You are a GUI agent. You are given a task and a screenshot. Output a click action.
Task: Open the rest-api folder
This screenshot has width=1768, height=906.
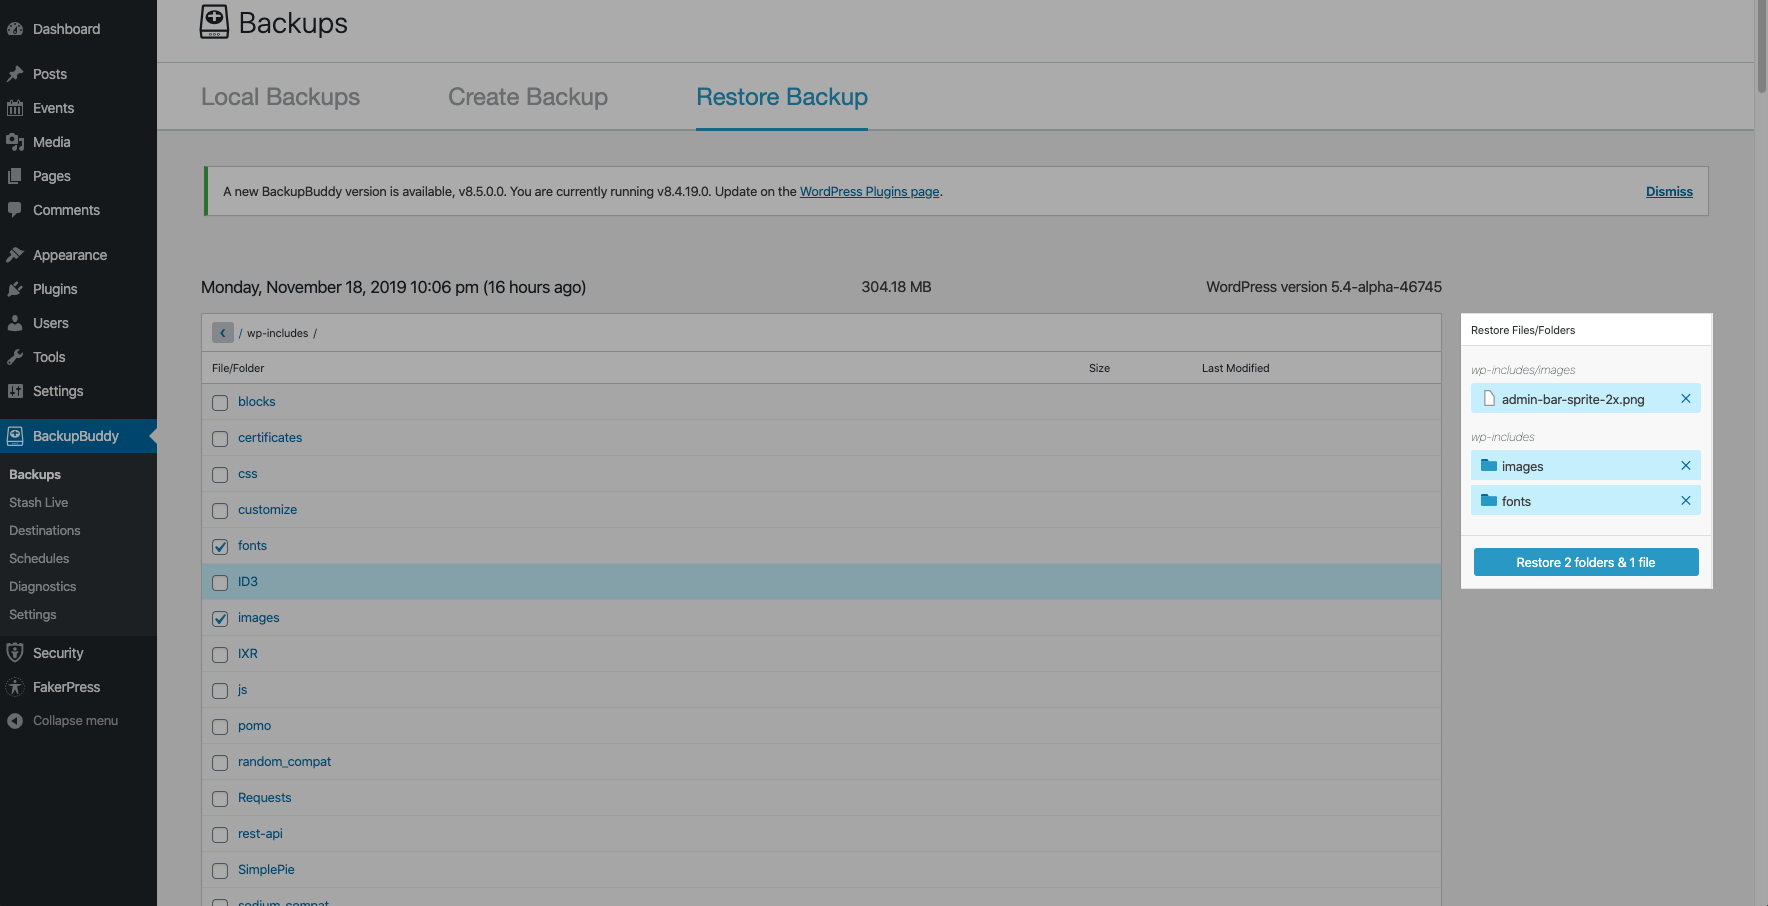pyautogui.click(x=260, y=833)
